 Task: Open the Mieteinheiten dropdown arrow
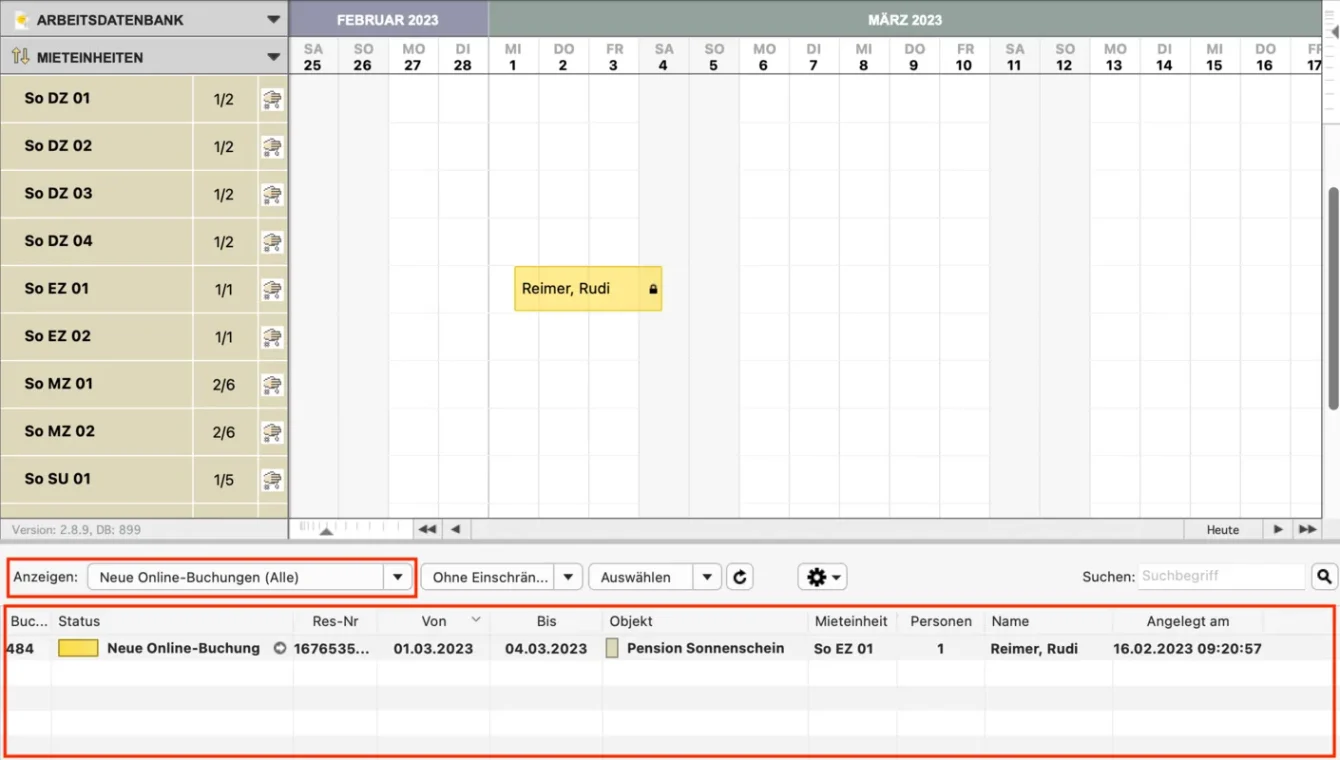point(273,57)
